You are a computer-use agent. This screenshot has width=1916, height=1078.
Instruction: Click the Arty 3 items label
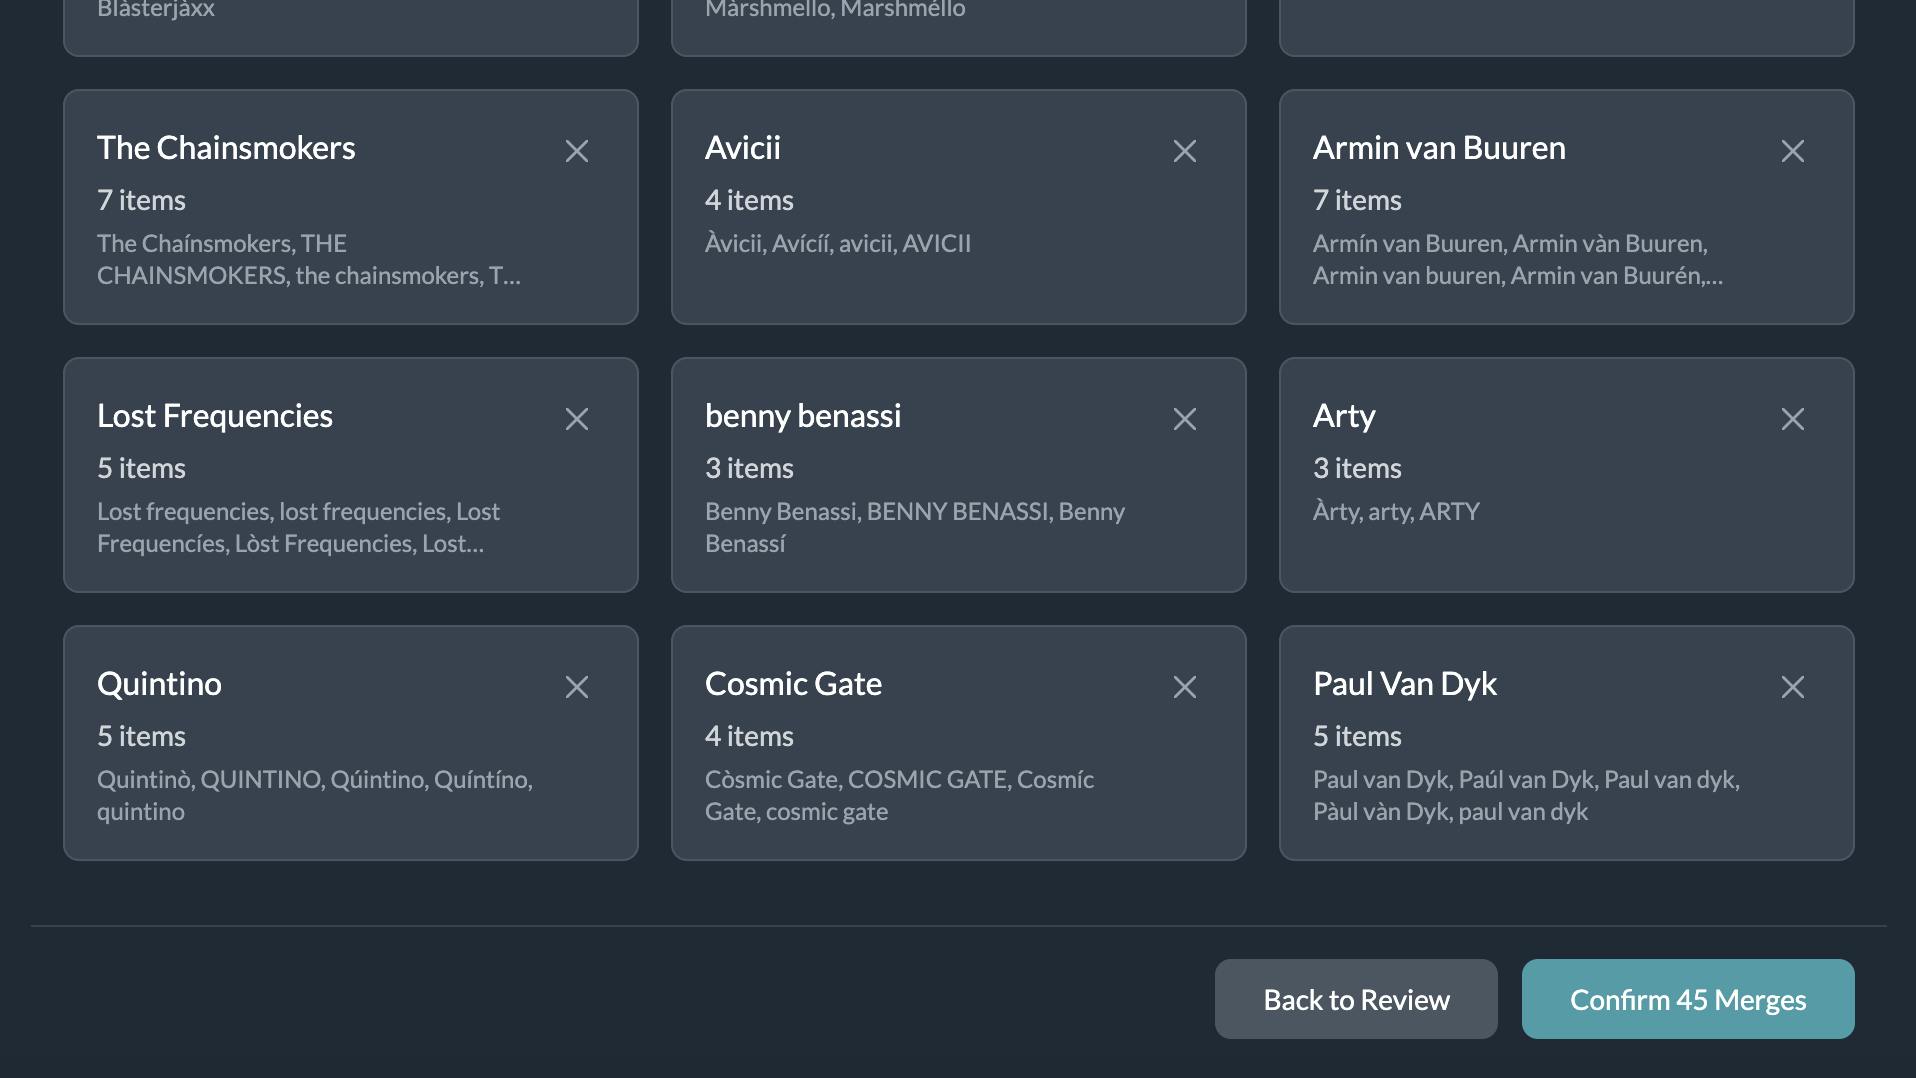[x=1356, y=468]
